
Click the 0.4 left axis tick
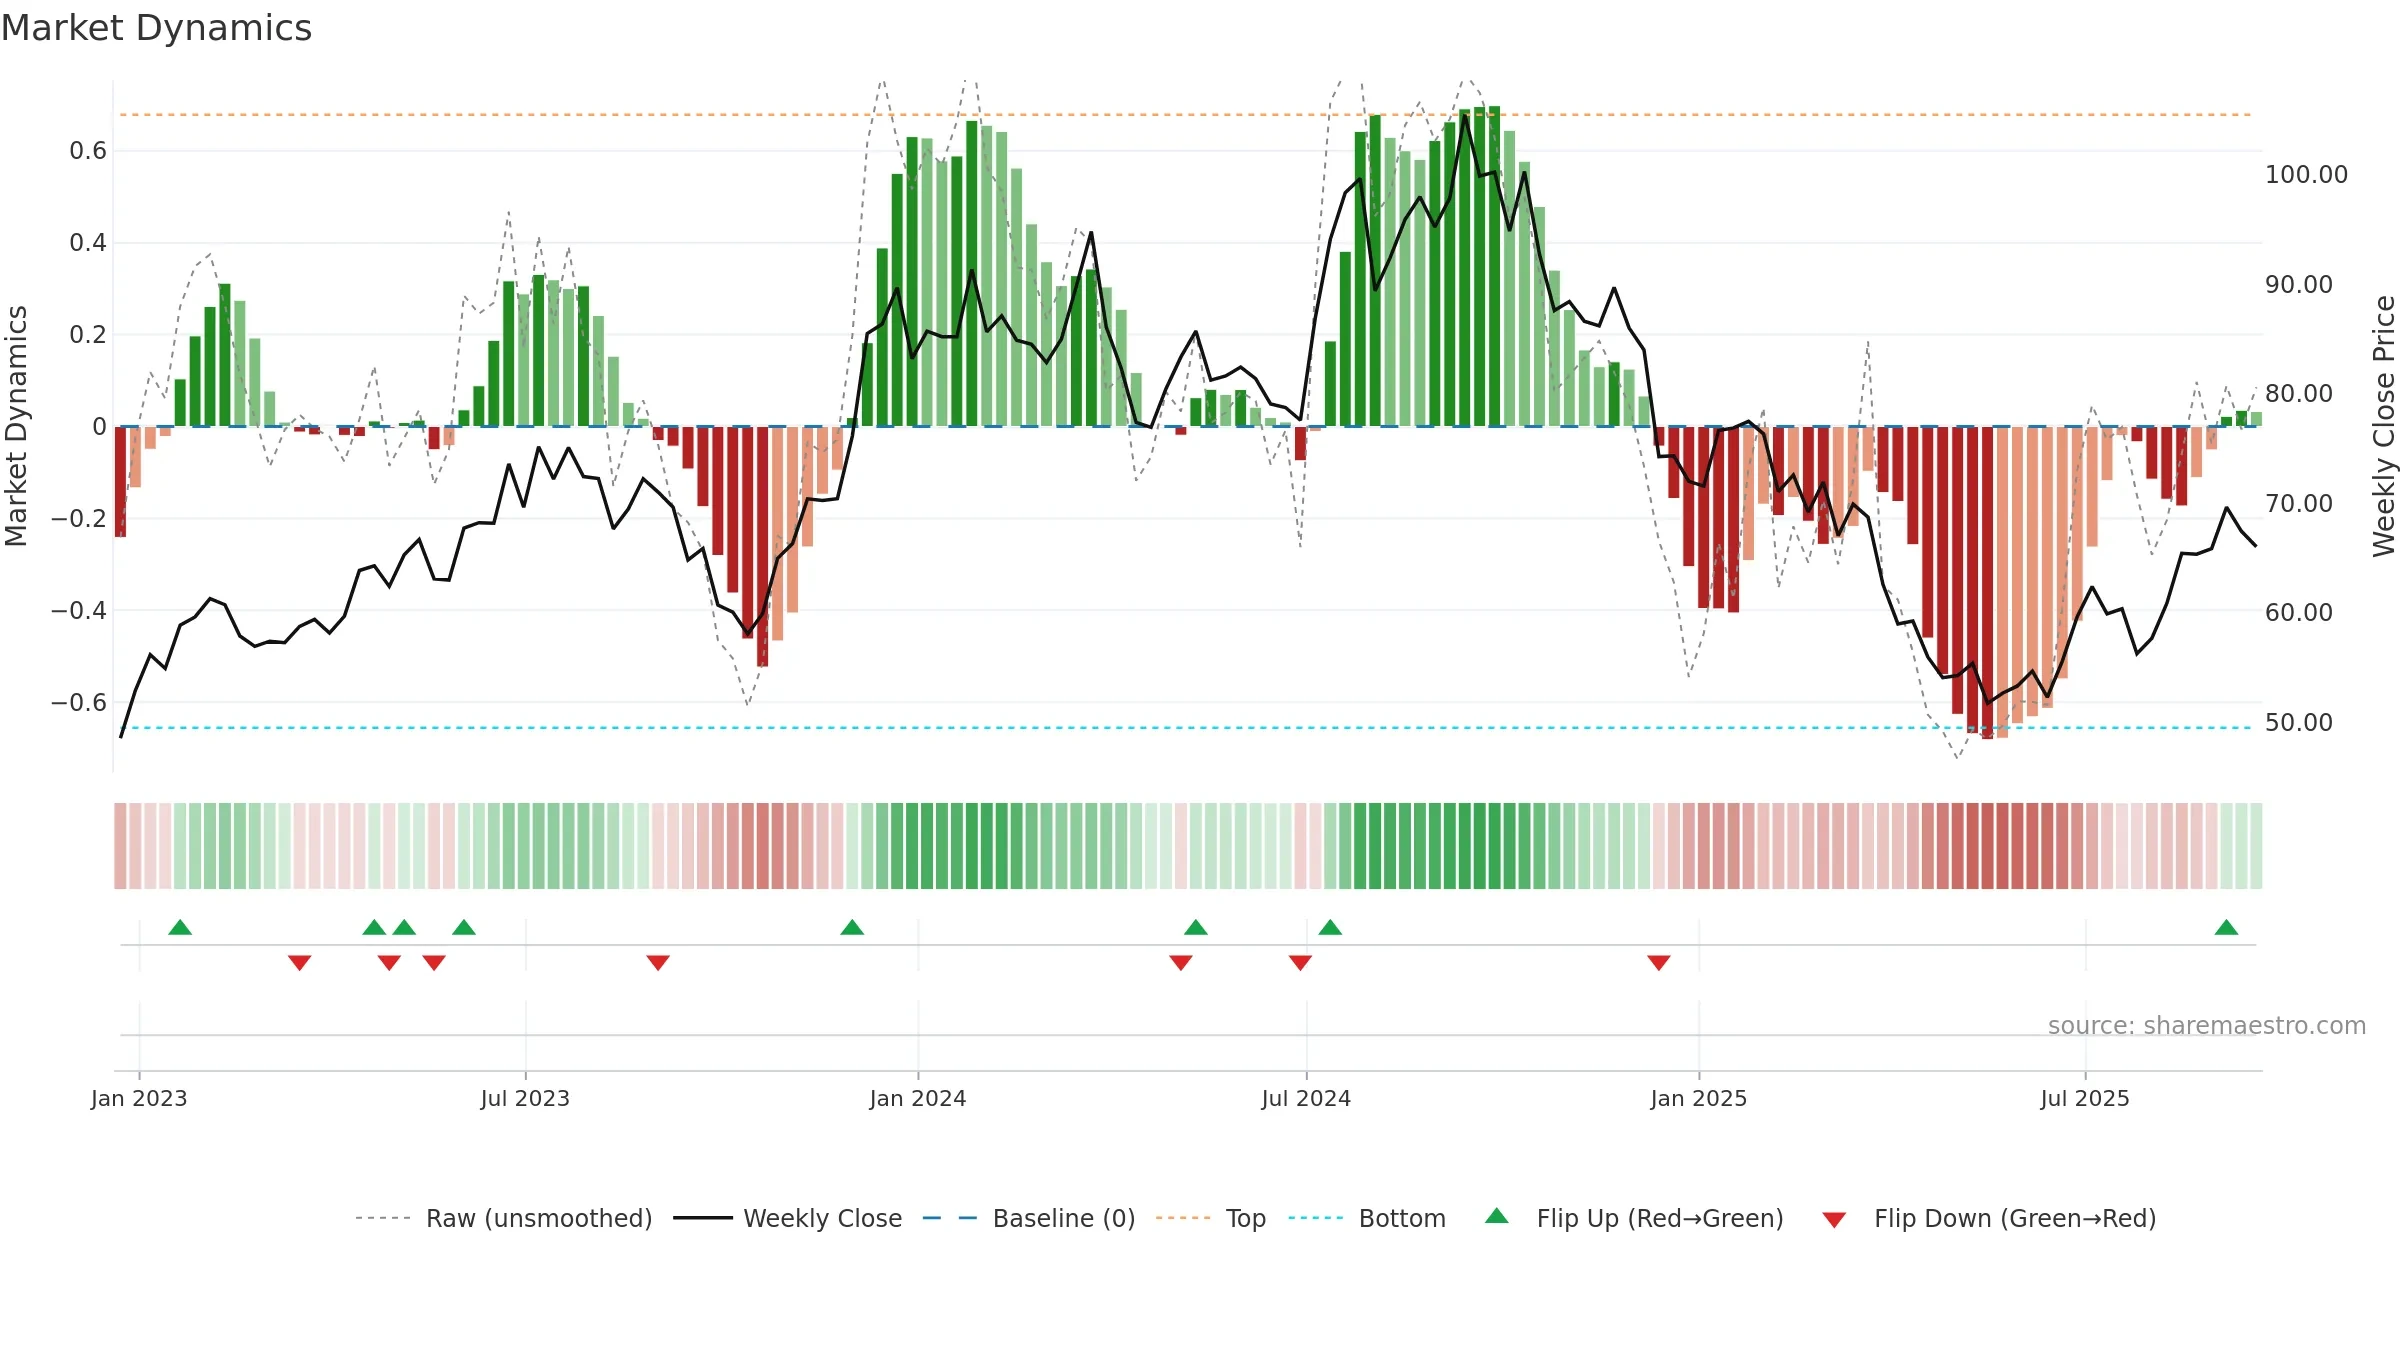point(88,243)
